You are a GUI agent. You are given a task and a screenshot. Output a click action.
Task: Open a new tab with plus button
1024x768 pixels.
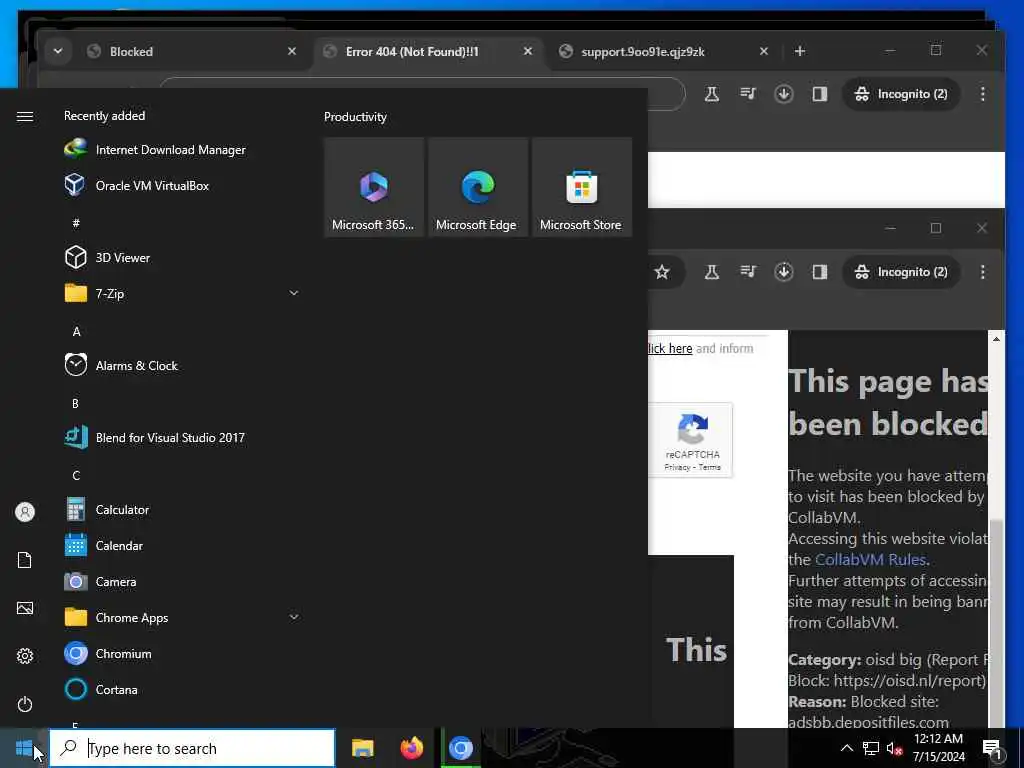pos(800,51)
